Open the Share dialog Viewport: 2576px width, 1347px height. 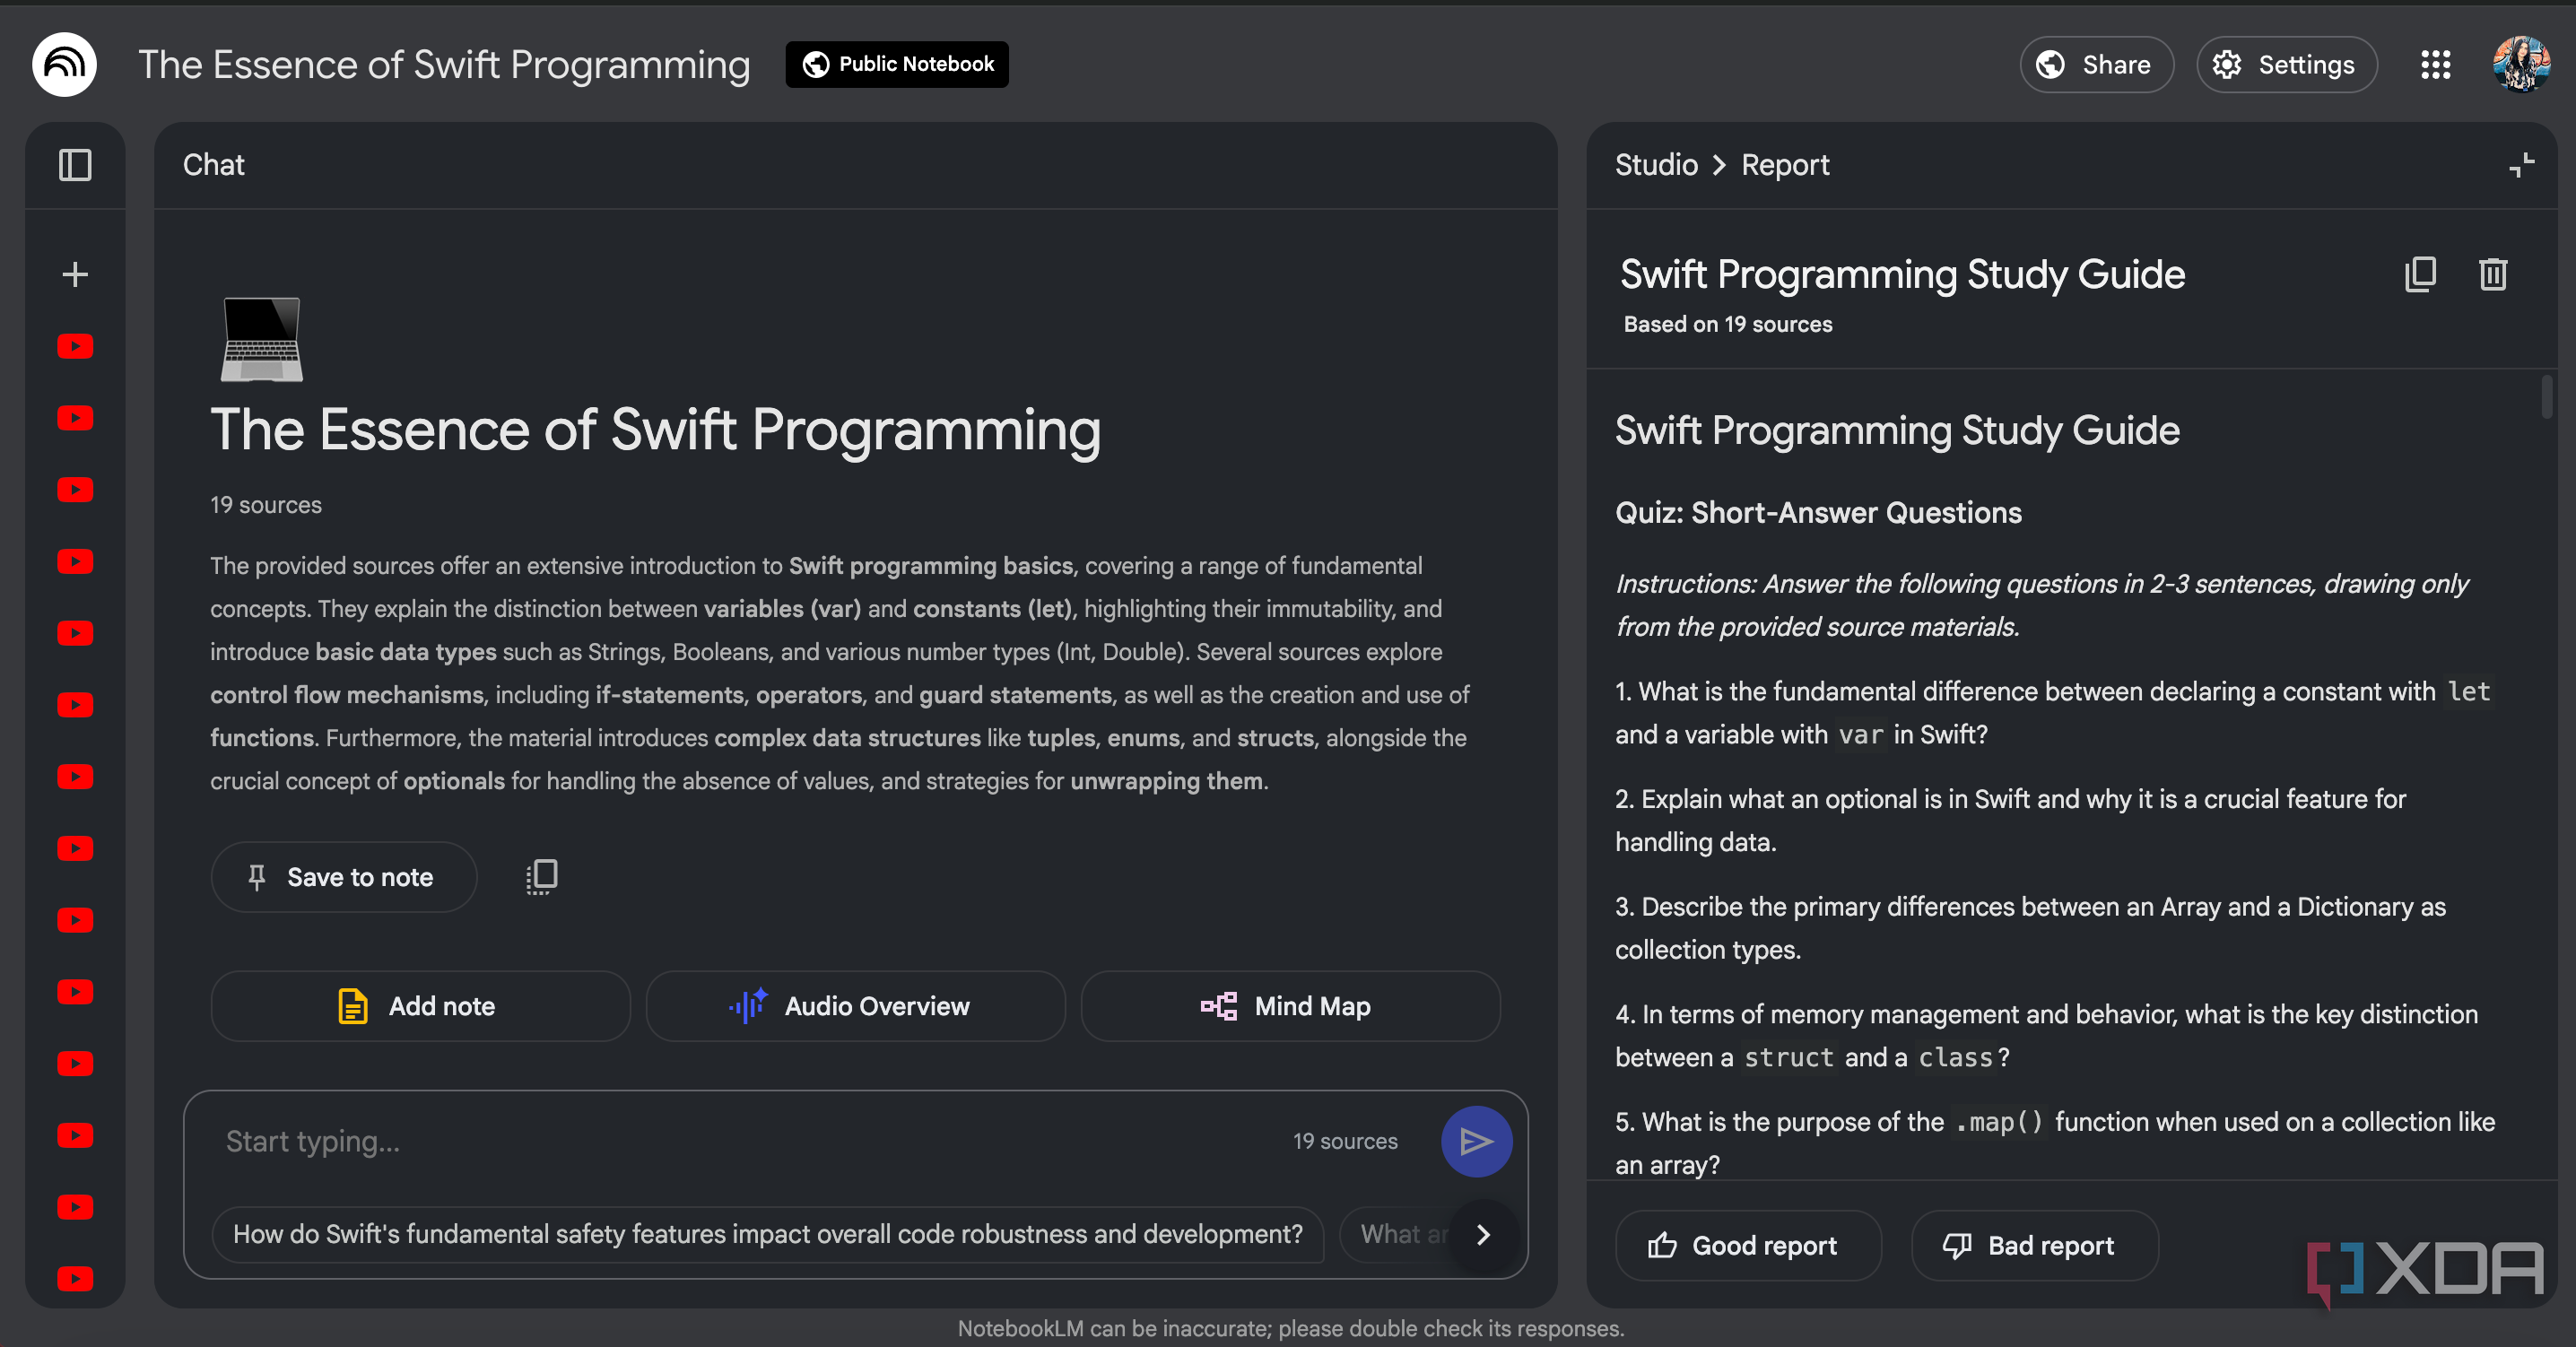click(x=2096, y=65)
